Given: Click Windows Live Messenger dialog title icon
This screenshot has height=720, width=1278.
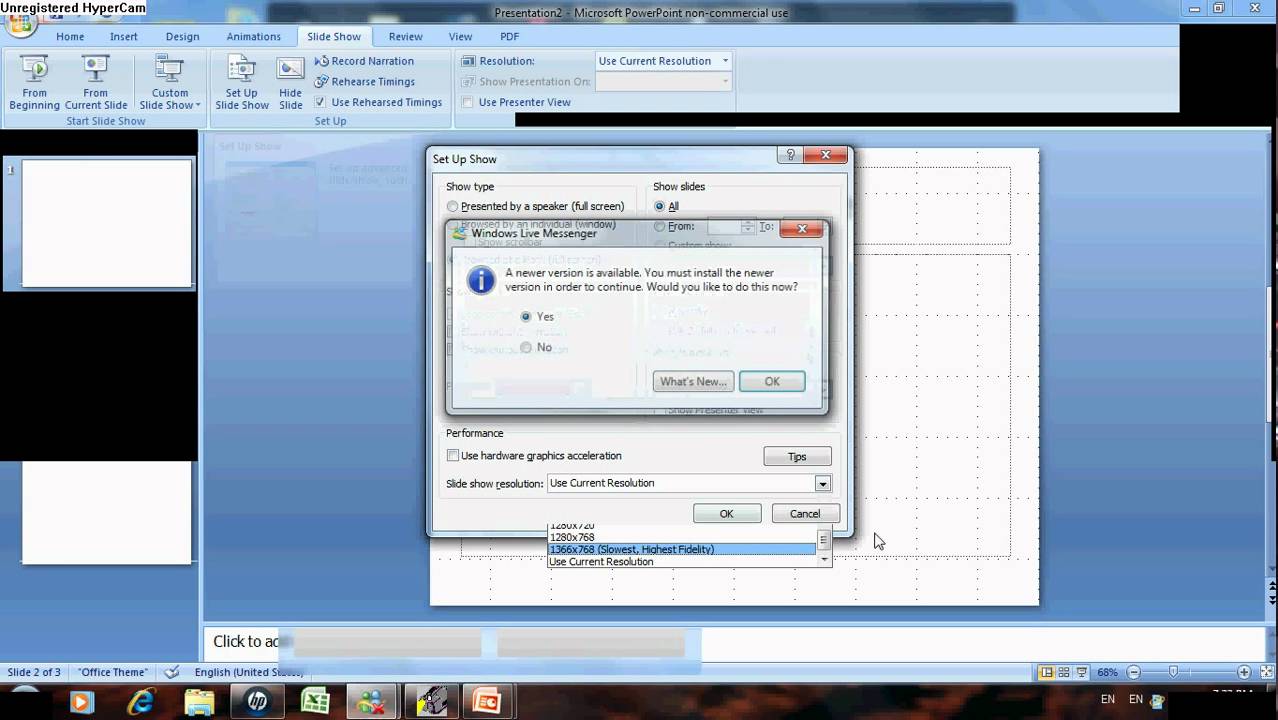Looking at the screenshot, I should [x=460, y=233].
